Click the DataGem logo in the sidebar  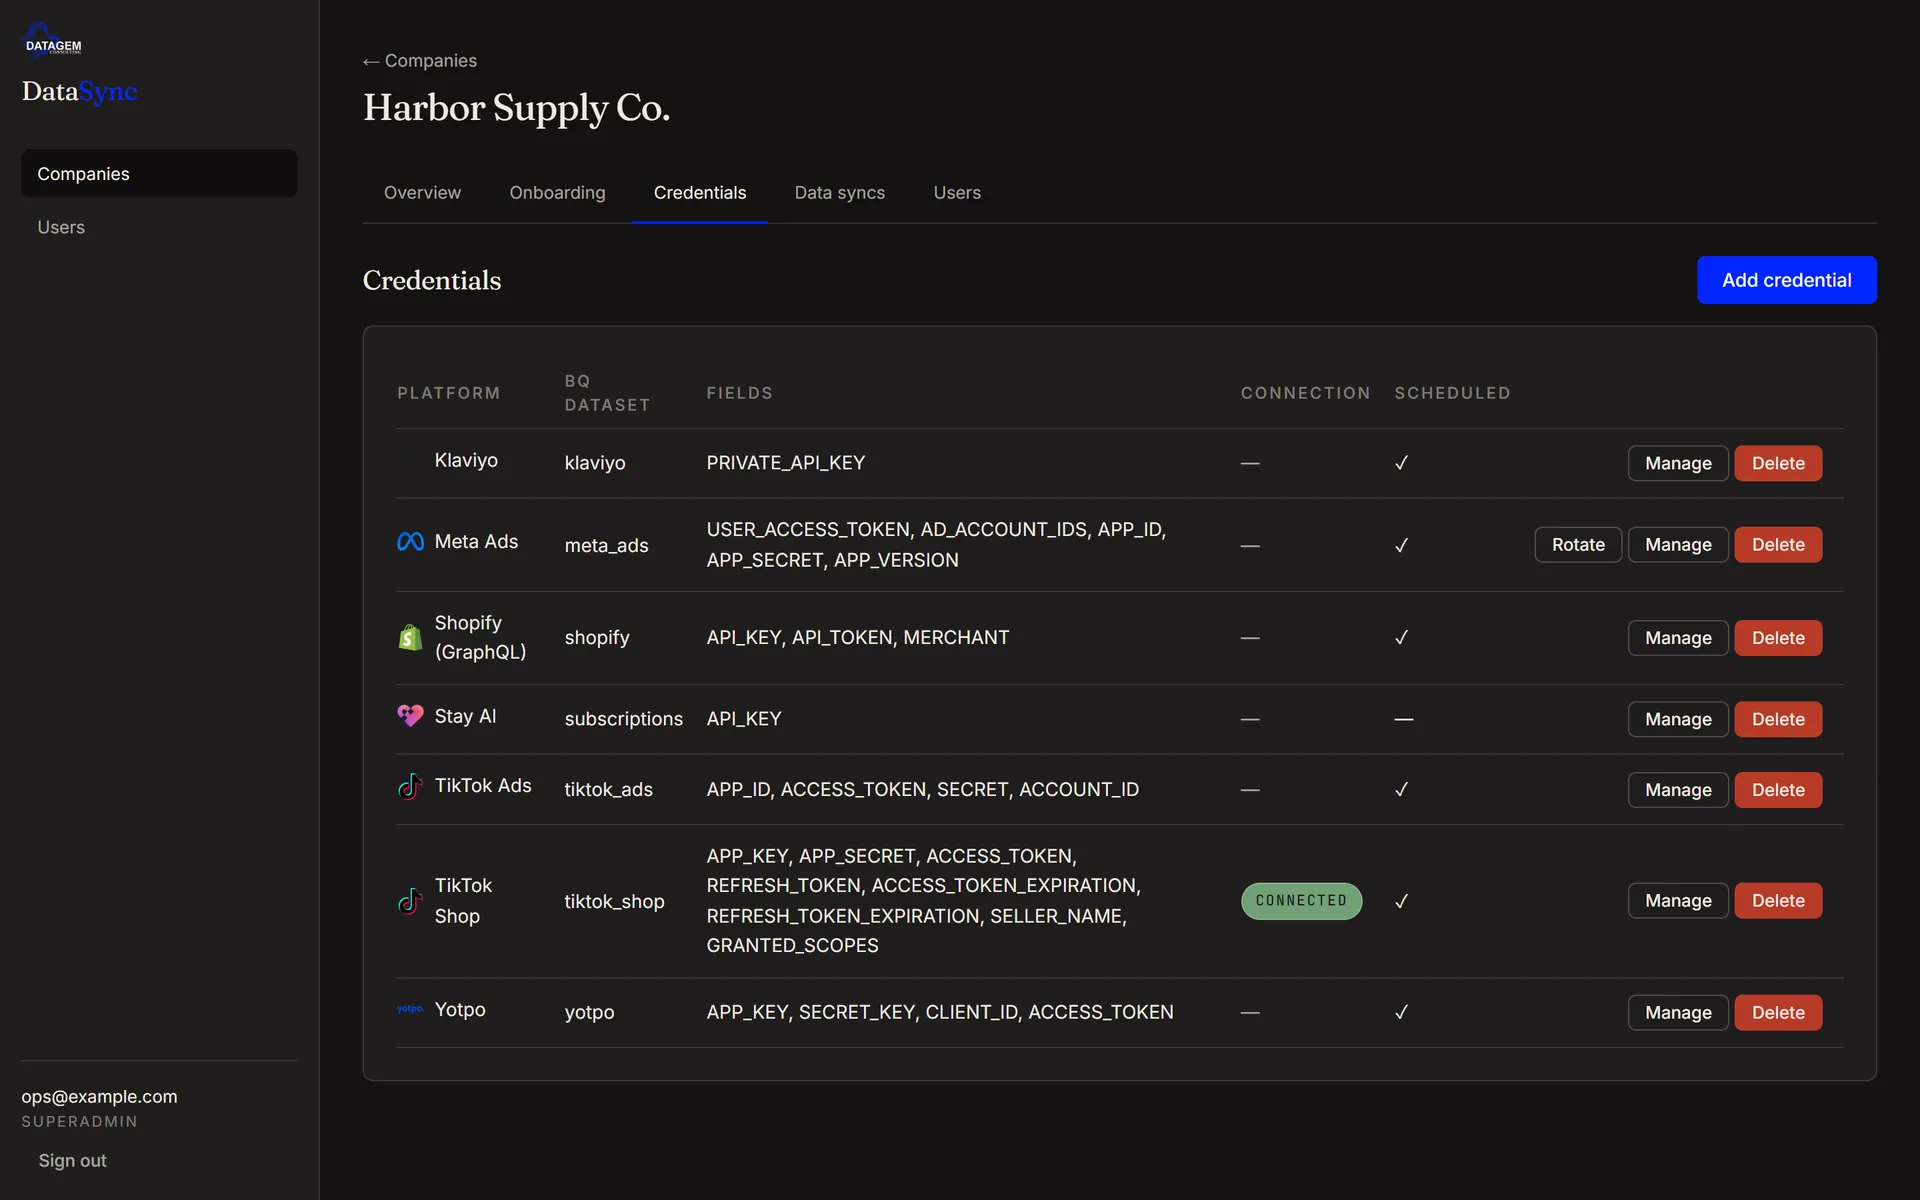coord(53,40)
